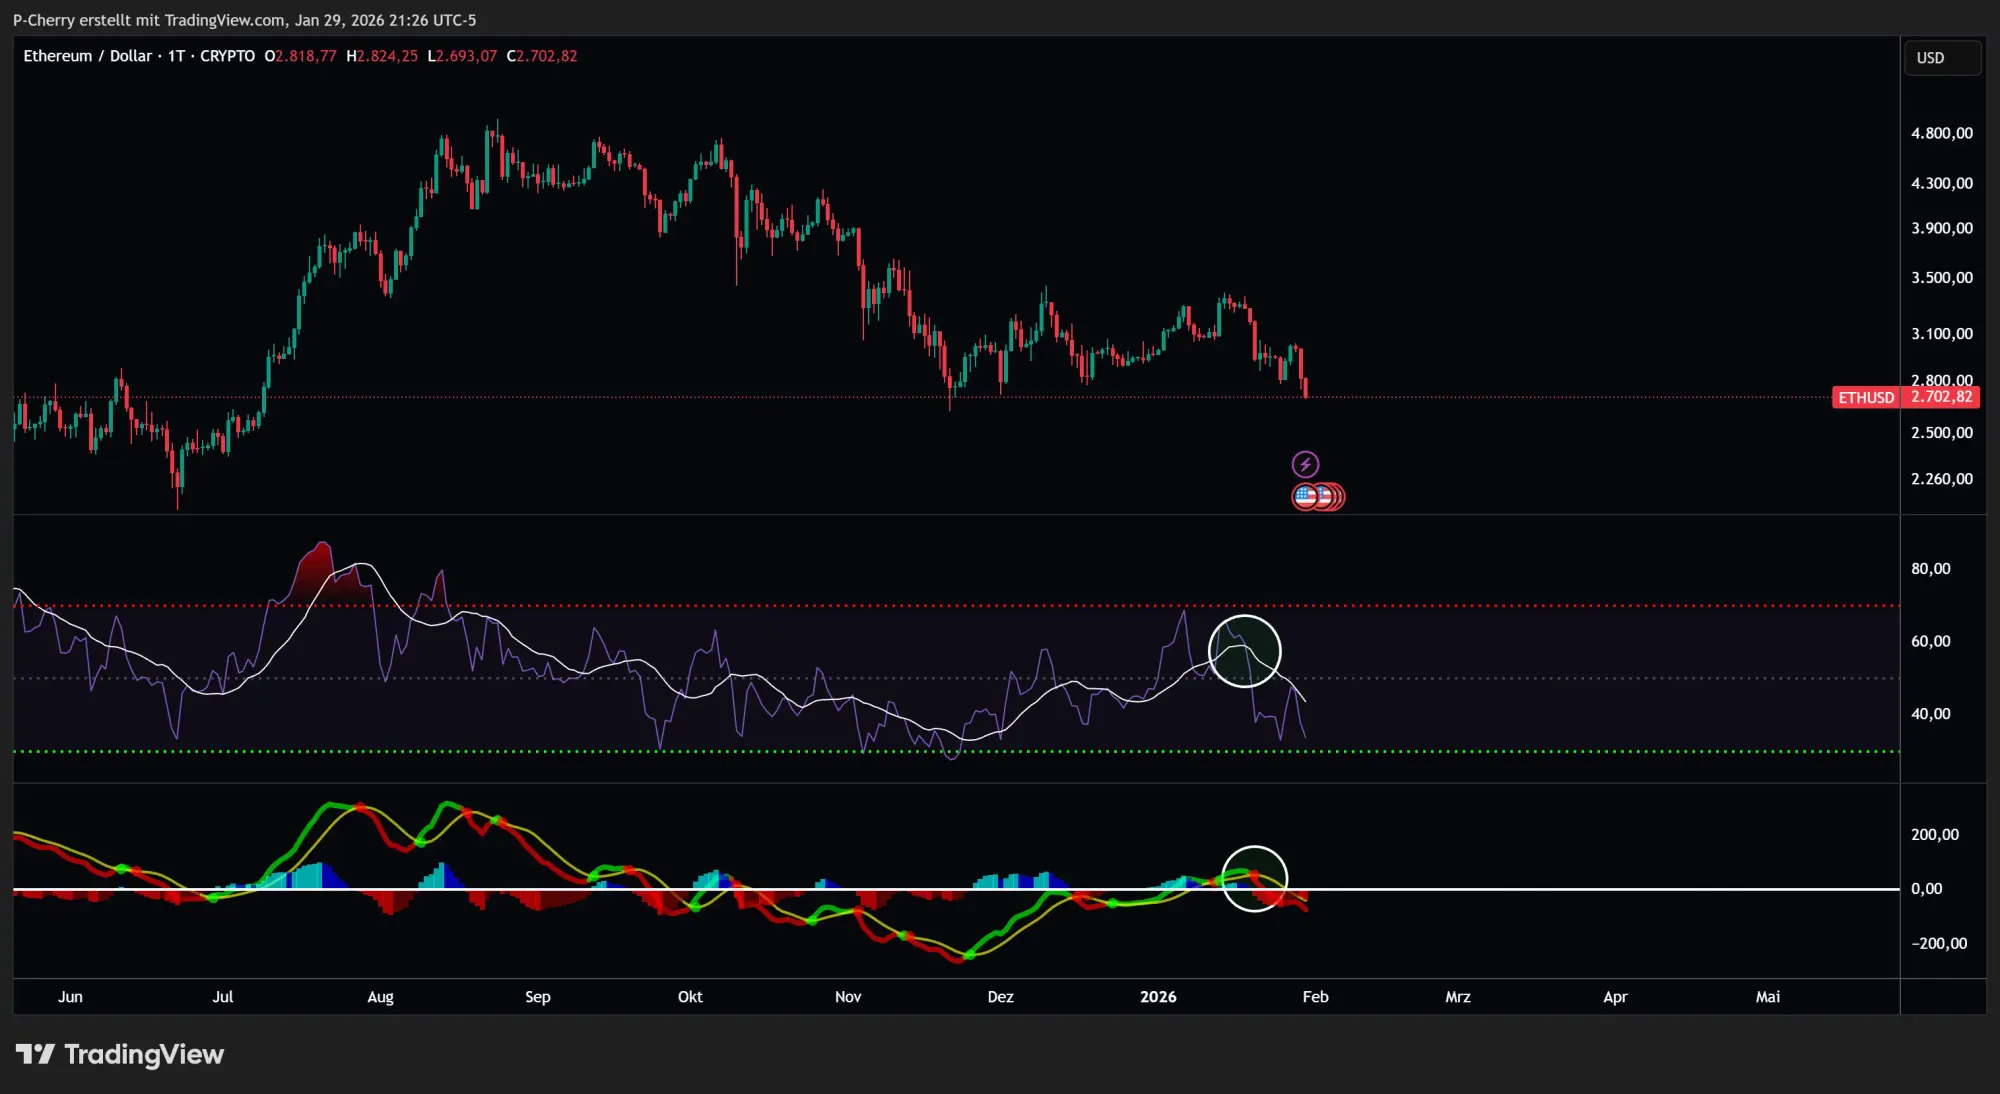Click the 2.800,00 level on the price scale
Screen dimensions: 2000x1094
point(1940,381)
